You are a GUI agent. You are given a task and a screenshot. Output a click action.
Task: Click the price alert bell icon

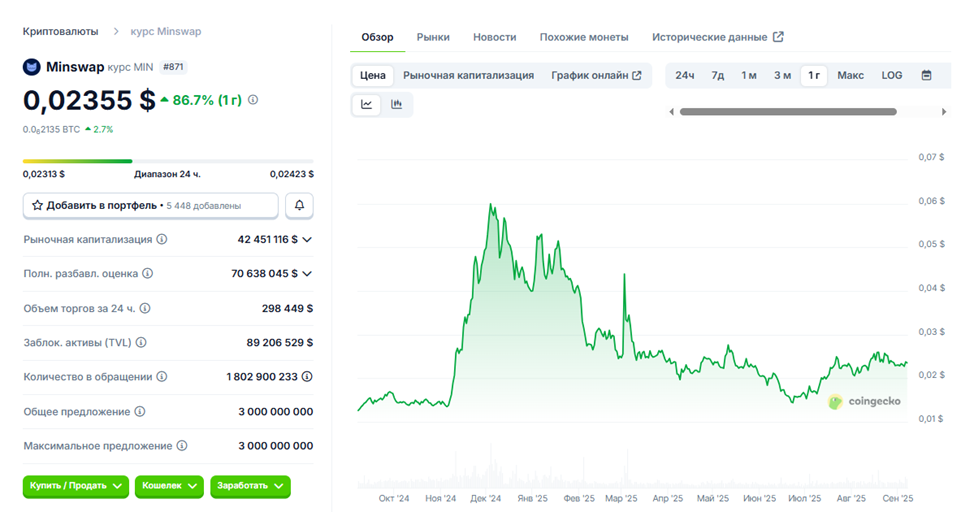pos(299,205)
